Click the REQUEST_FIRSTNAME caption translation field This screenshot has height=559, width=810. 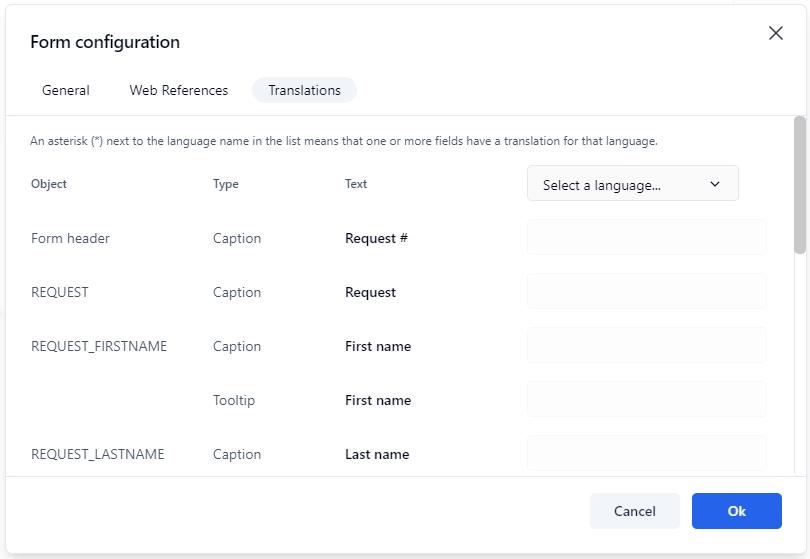click(646, 346)
